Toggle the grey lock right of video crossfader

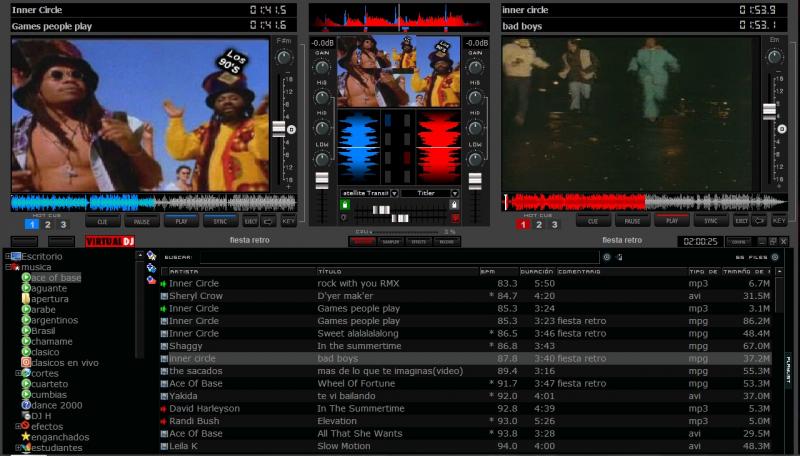(454, 205)
